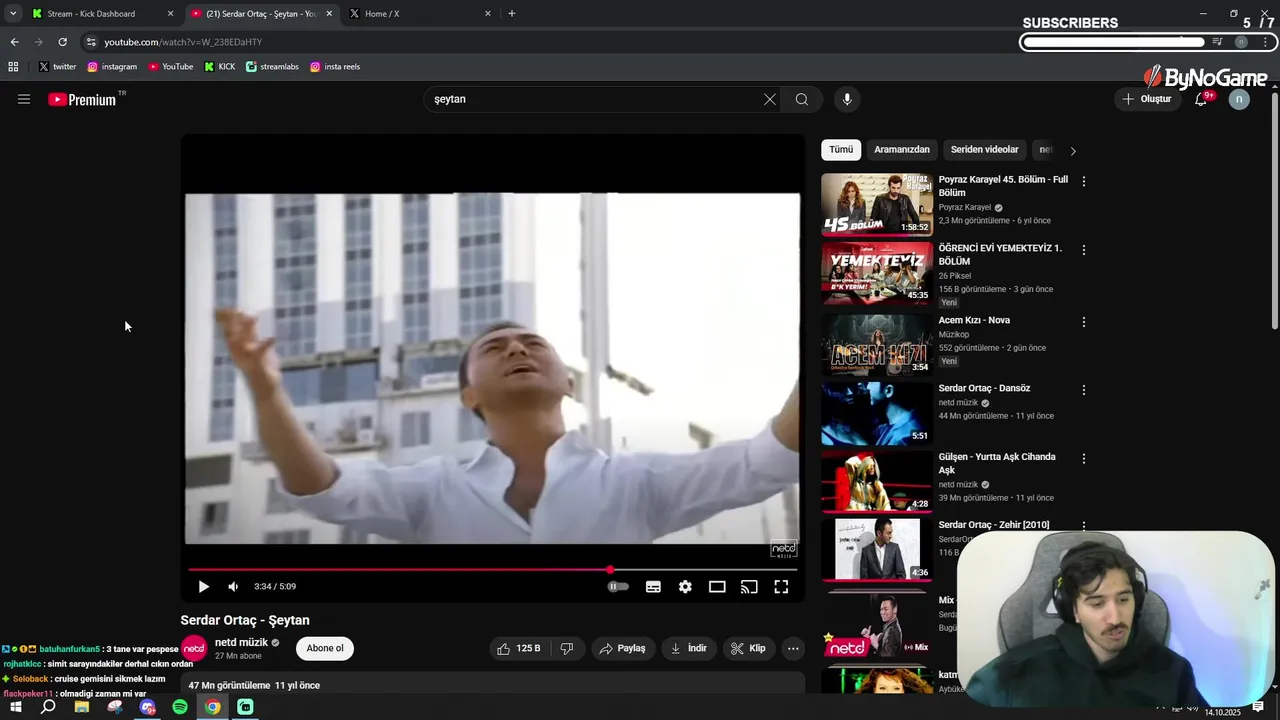
Task: Open Gülşen - Yurtta Aşk Cihanda Aşk thumbnail
Action: point(877,482)
